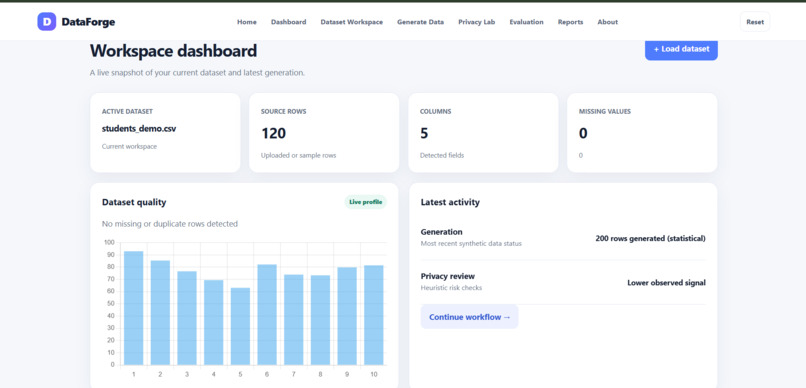
Task: Click the Dataset quality card title
Action: [x=134, y=202]
